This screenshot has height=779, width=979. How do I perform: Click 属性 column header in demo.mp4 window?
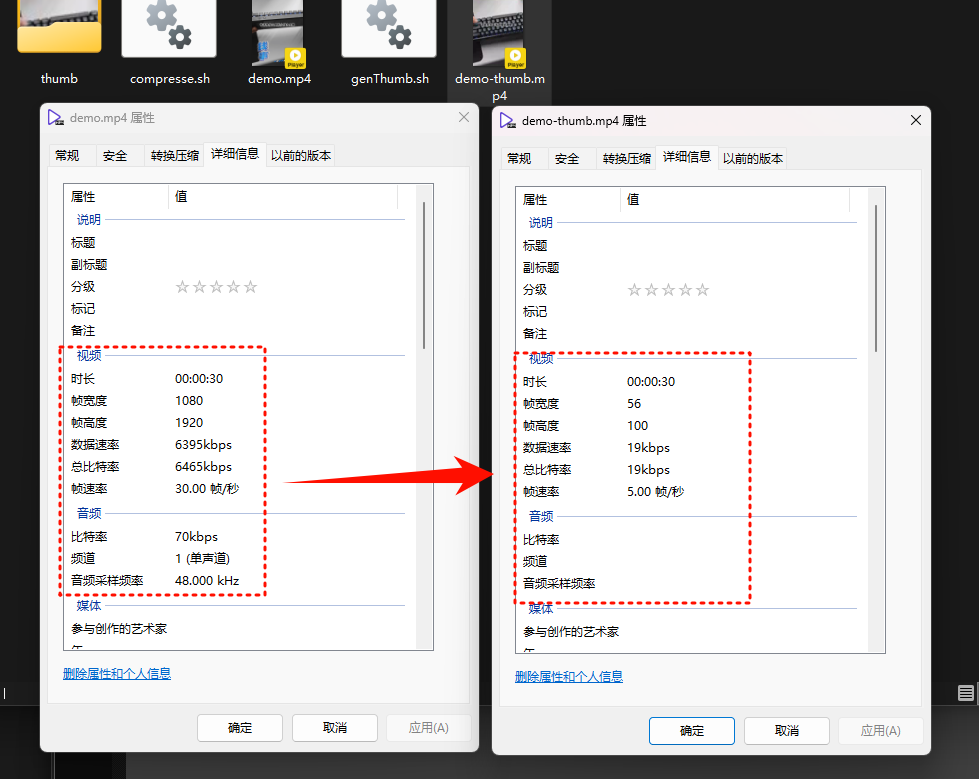[116, 197]
